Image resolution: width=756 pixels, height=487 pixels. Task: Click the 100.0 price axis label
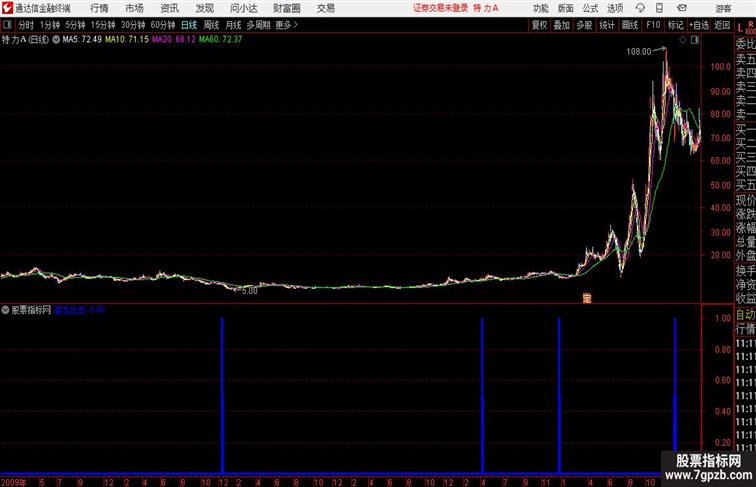pyautogui.click(x=720, y=67)
